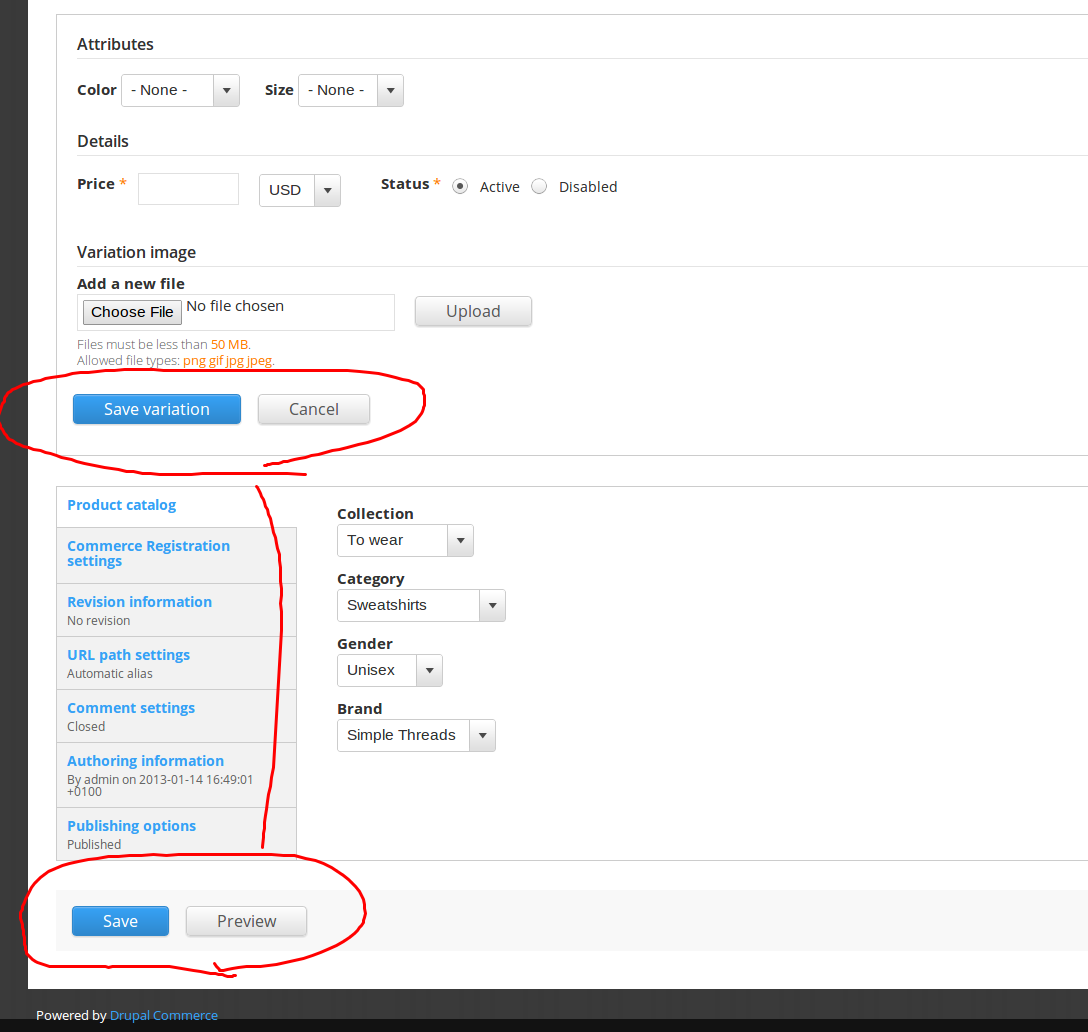This screenshot has height=1032, width=1088.
Task: Click the blue Save button
Action: 120,921
